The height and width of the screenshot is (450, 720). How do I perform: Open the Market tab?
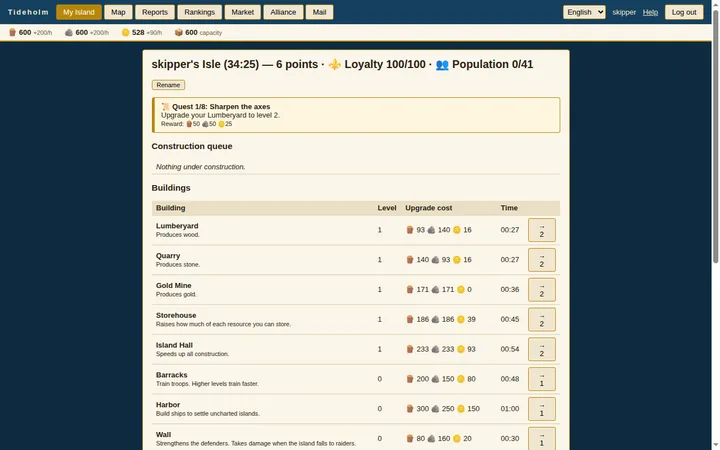(x=242, y=12)
